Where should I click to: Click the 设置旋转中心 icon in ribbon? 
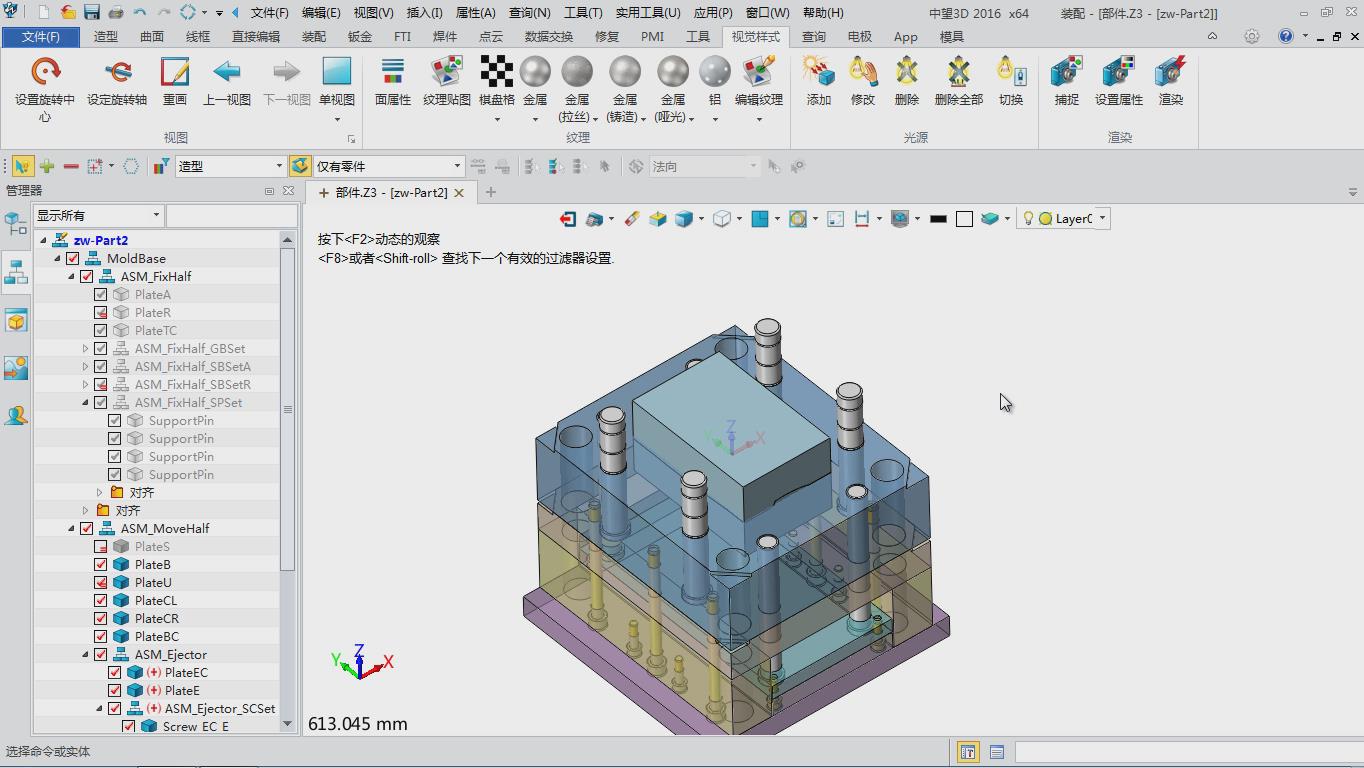pos(45,73)
